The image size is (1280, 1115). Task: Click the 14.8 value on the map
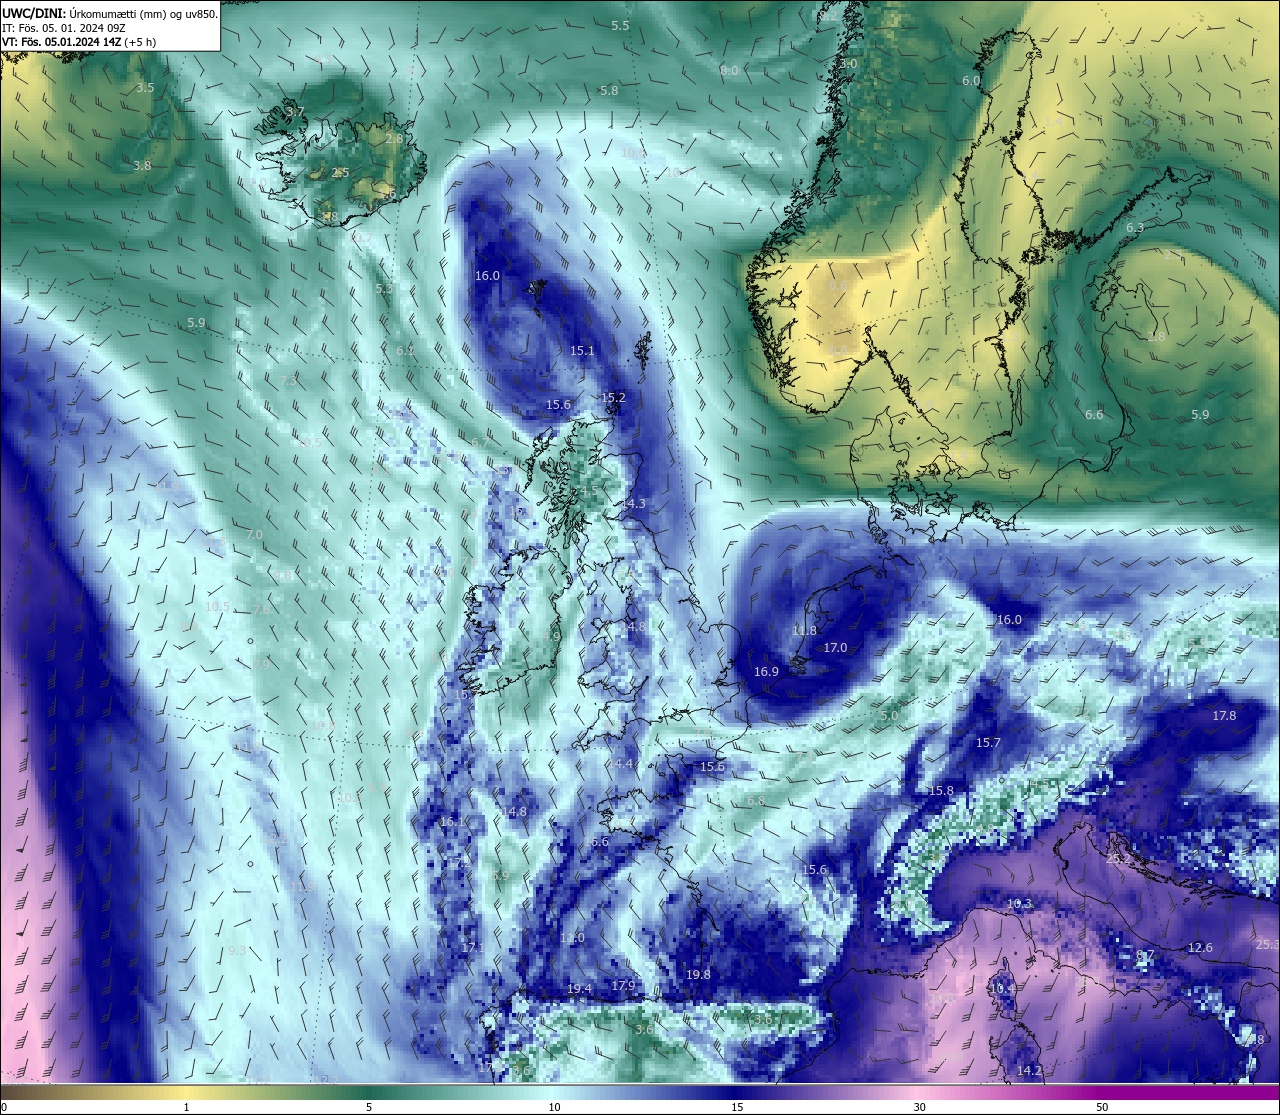pyautogui.click(x=514, y=813)
